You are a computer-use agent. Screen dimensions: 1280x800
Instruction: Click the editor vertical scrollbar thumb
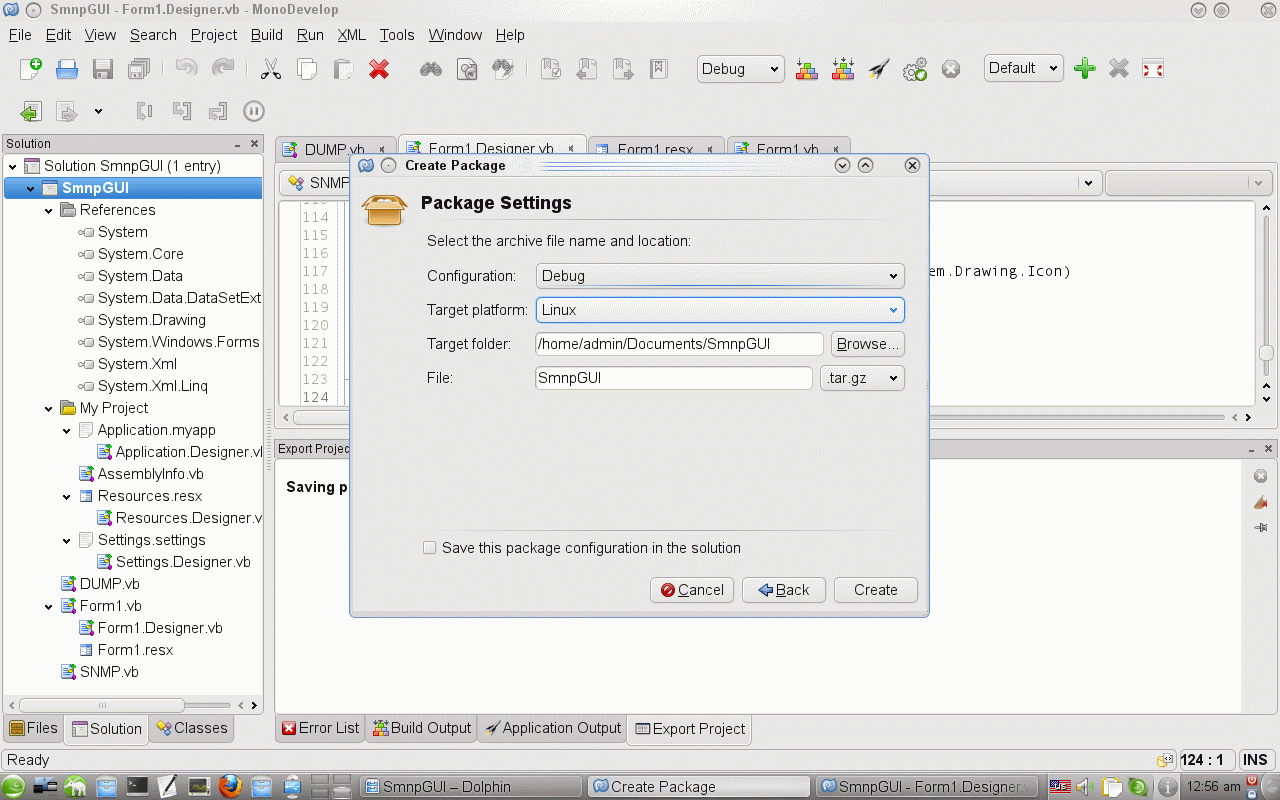click(x=1266, y=353)
